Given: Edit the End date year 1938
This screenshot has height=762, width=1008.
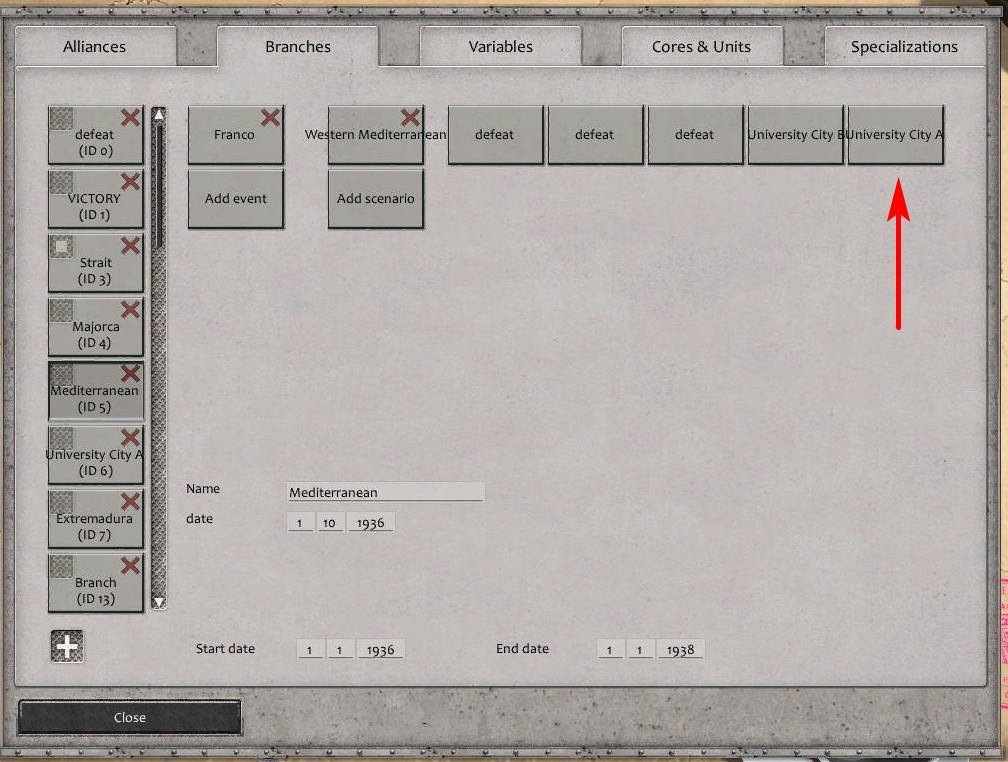Looking at the screenshot, I should click(680, 649).
